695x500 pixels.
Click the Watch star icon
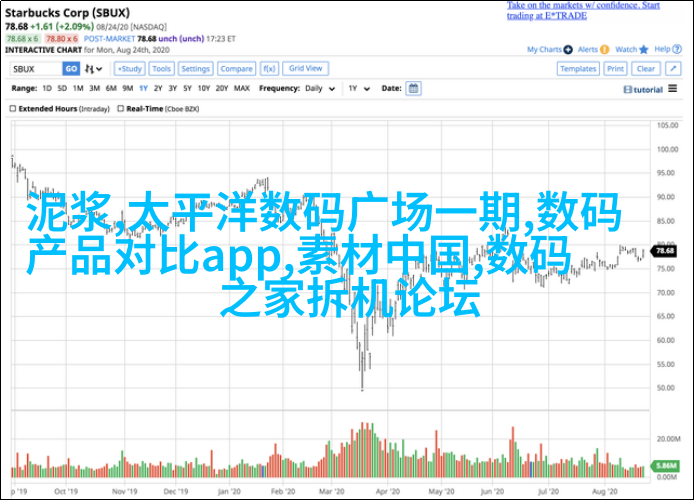644,50
